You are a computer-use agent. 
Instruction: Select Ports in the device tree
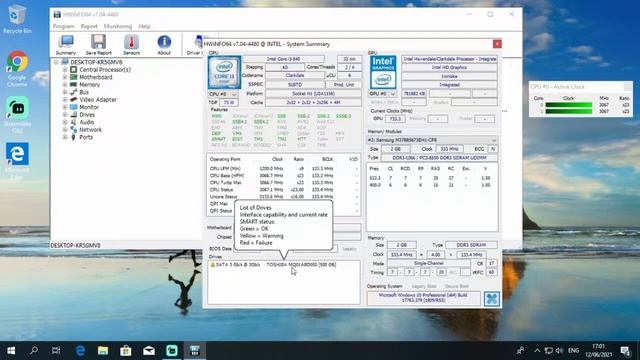(x=86, y=137)
